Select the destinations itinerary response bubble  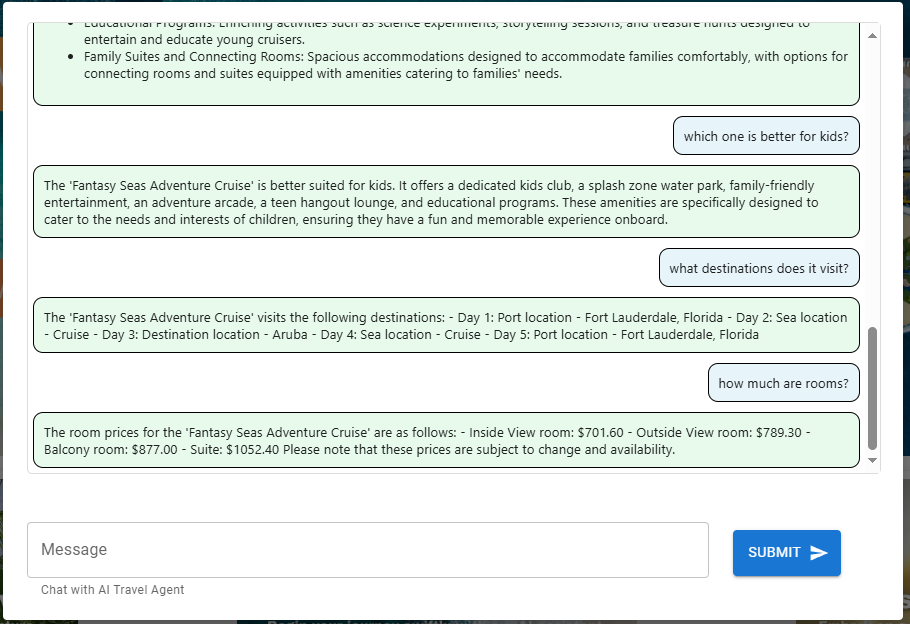447,325
